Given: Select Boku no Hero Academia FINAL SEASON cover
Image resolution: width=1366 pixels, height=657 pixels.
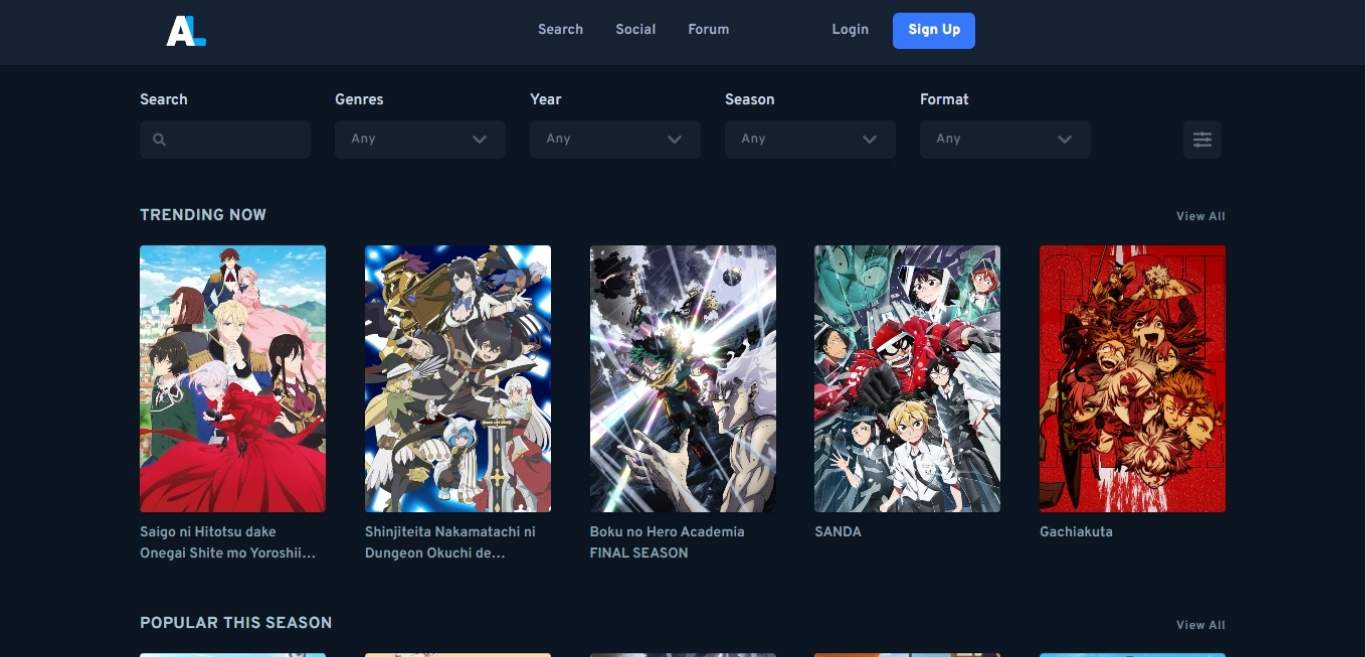Looking at the screenshot, I should point(682,378).
